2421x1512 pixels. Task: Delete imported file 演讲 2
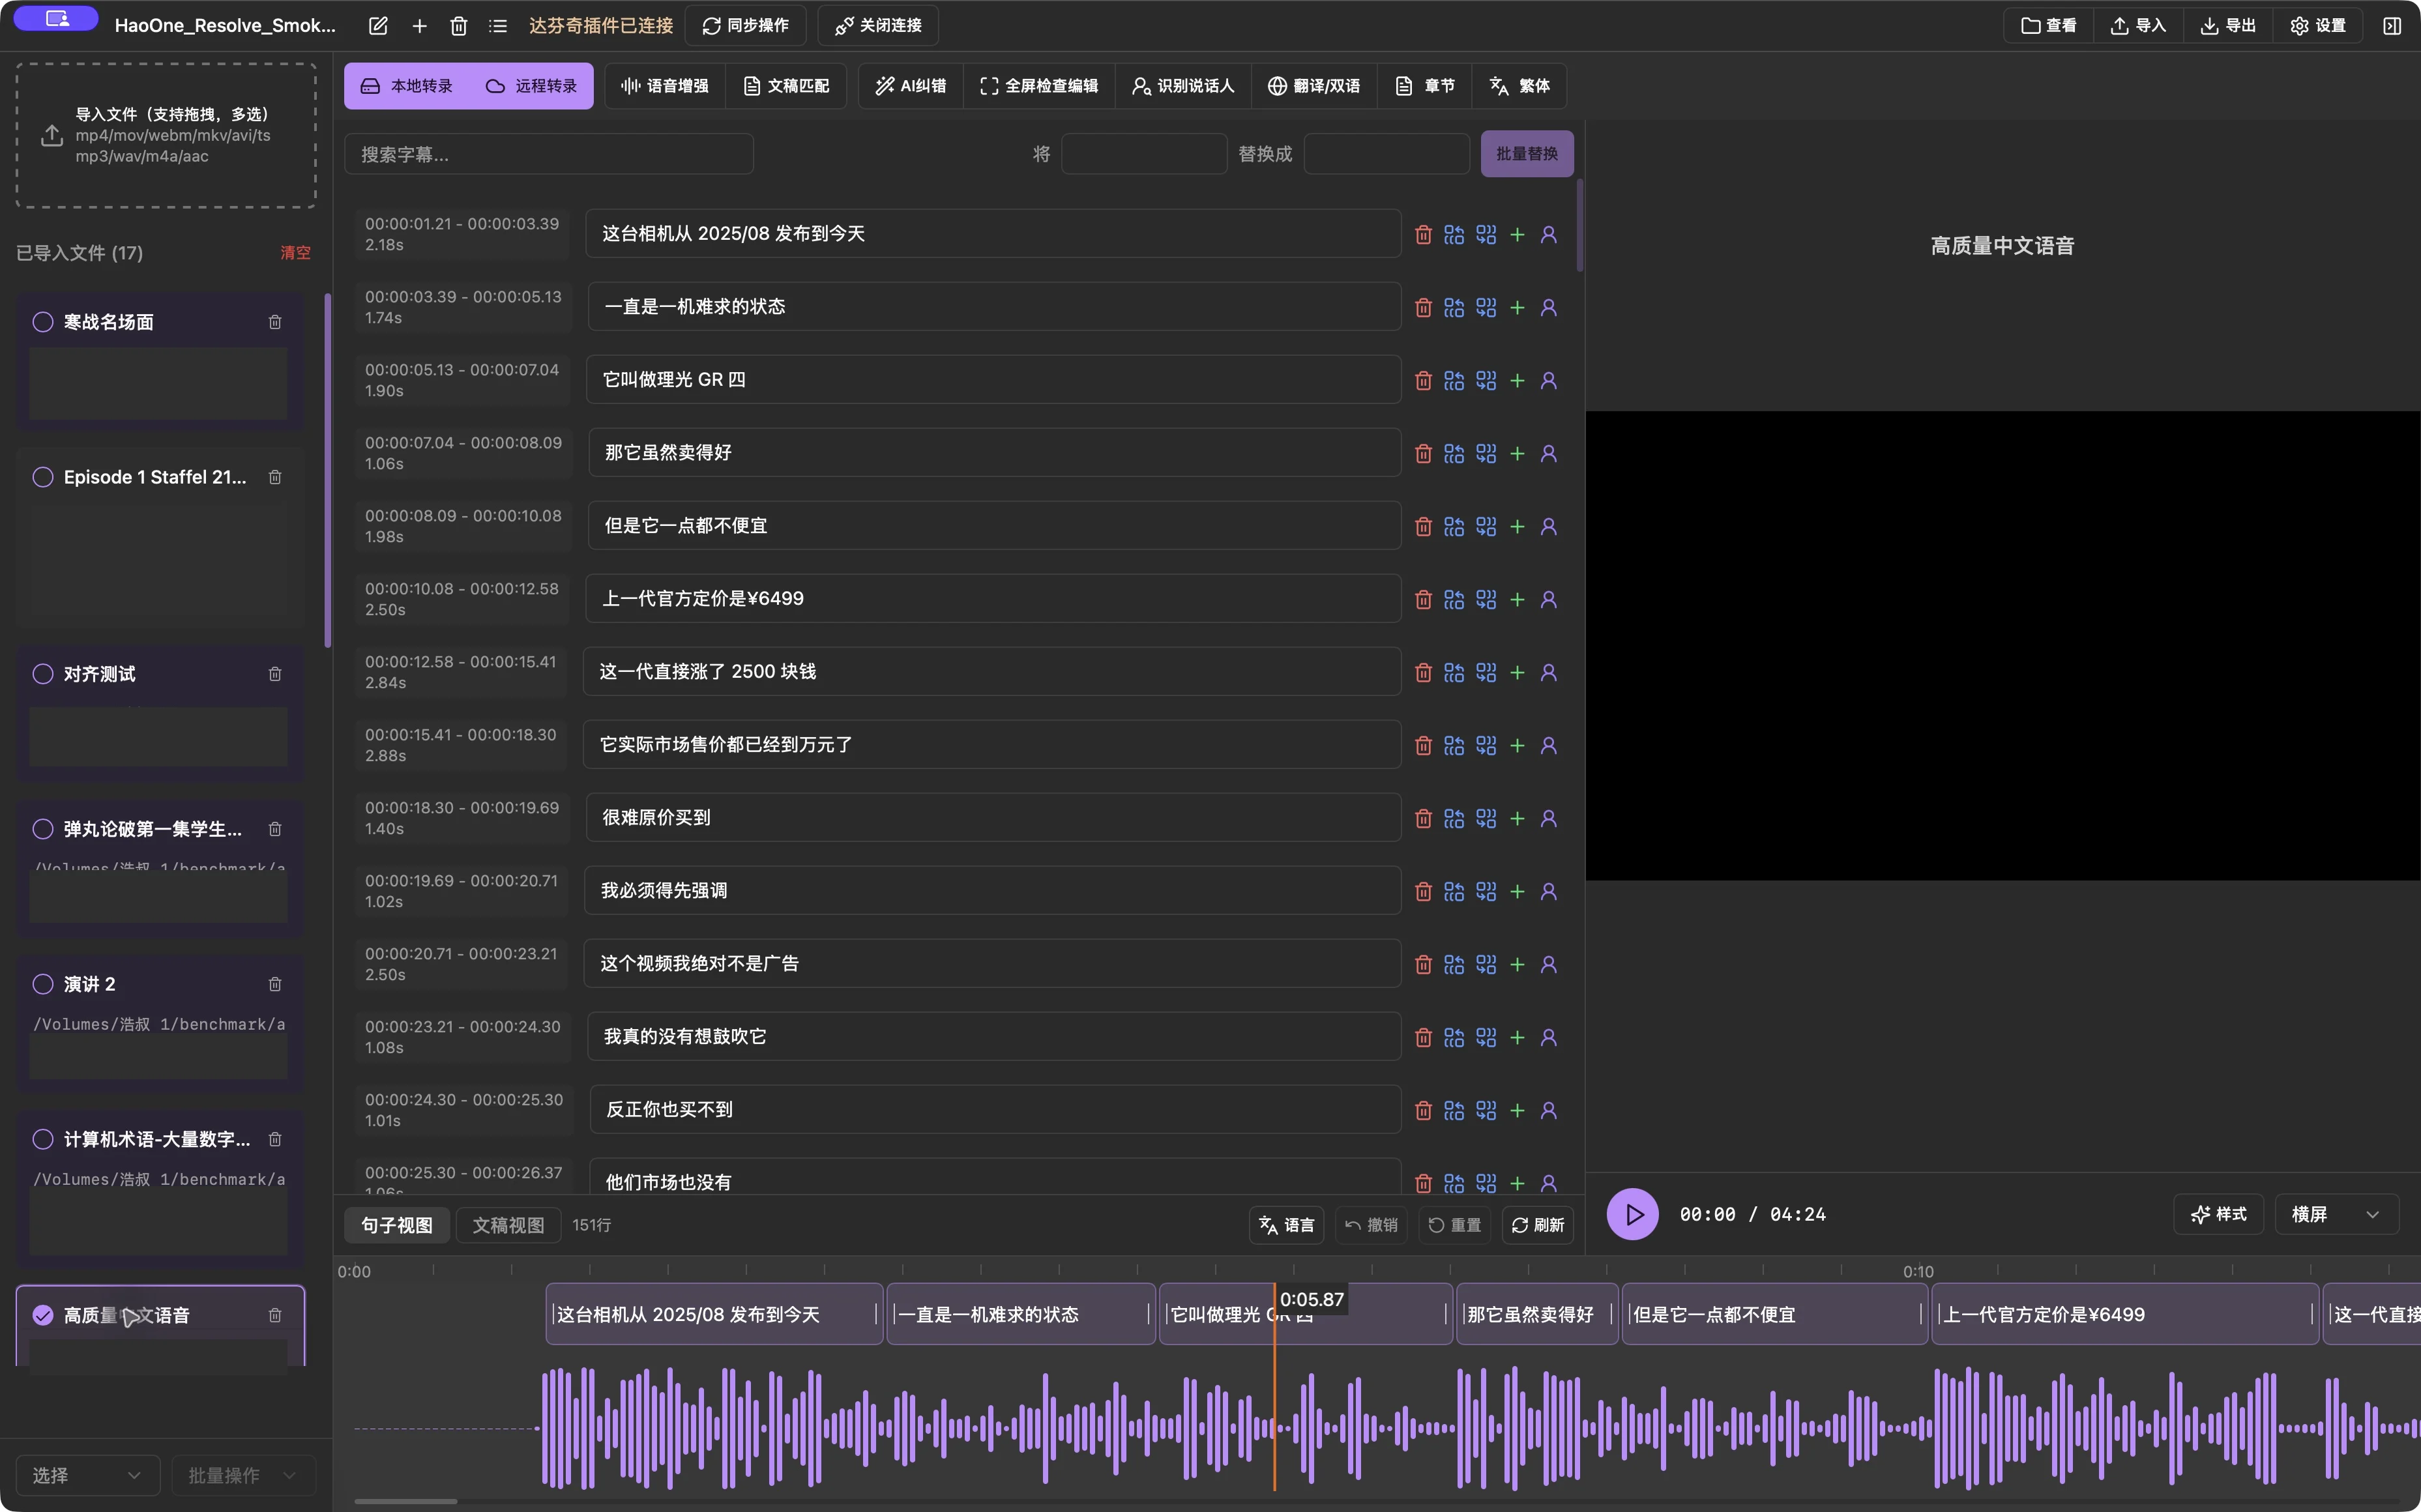275,984
